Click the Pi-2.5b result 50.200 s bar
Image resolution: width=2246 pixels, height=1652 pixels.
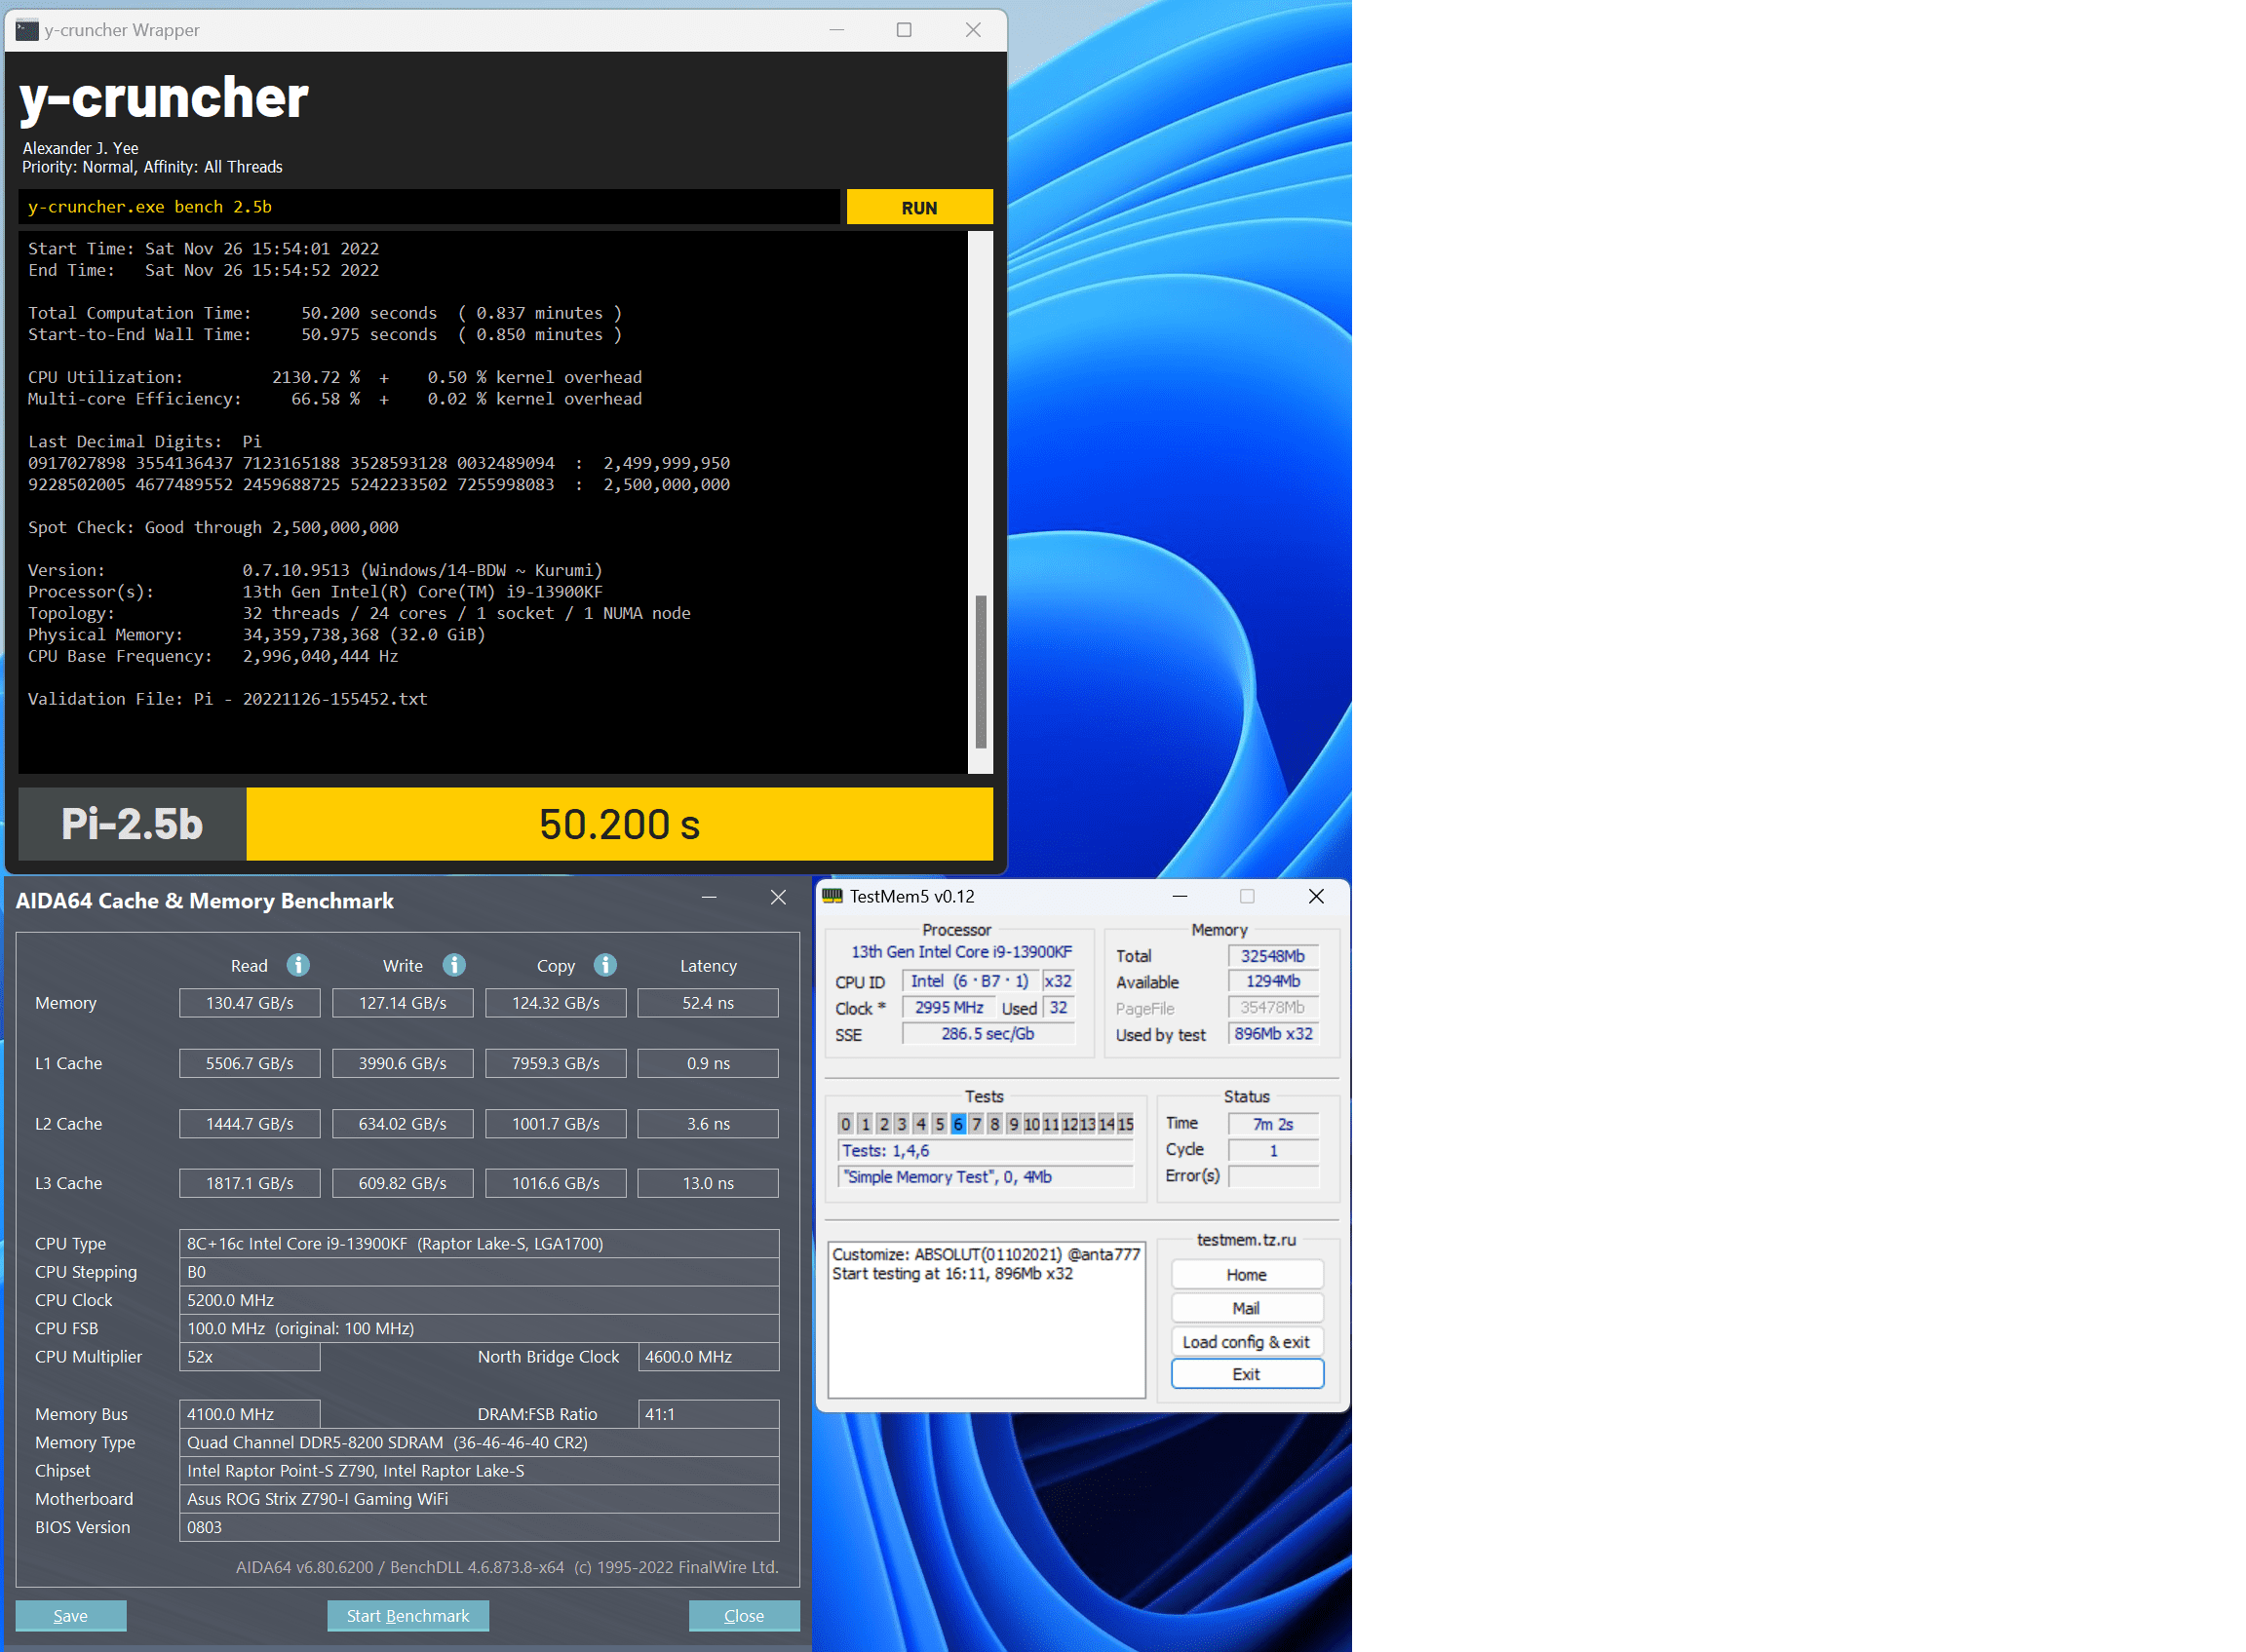coord(620,824)
